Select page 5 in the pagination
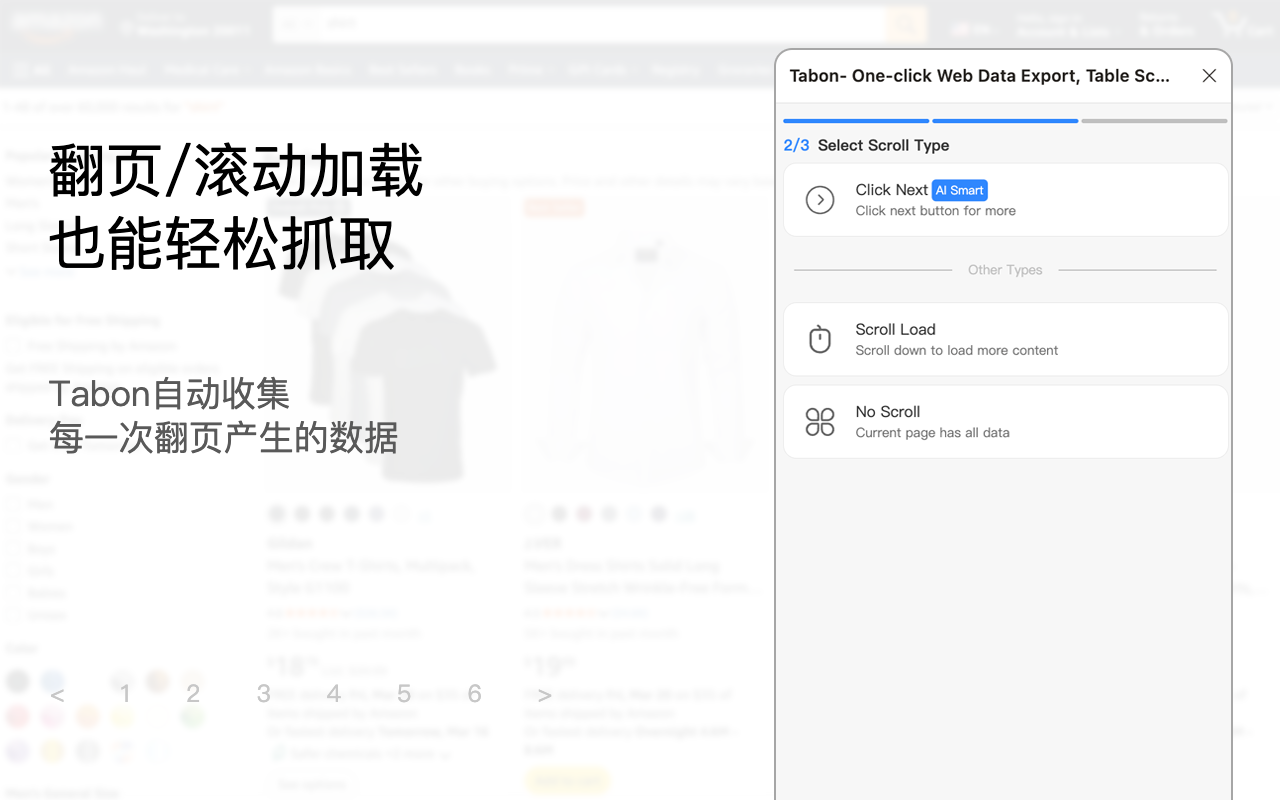The width and height of the screenshot is (1280, 800). point(404,694)
